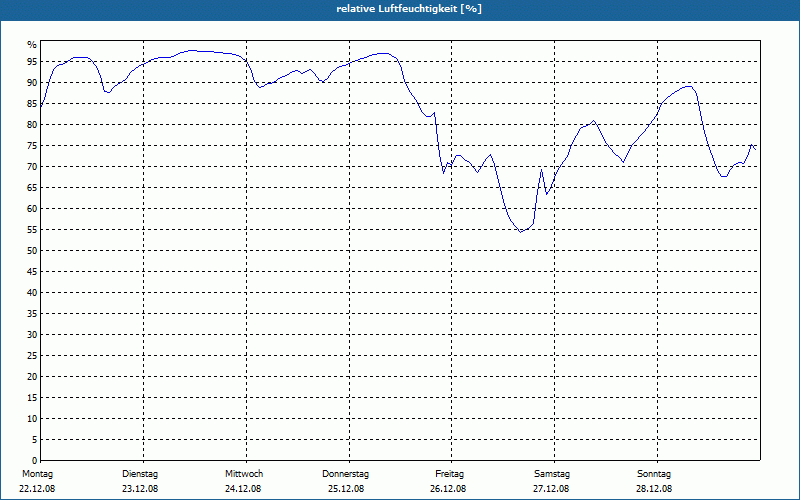Click the '25.12.08' date label
800x500 pixels.
(346, 489)
